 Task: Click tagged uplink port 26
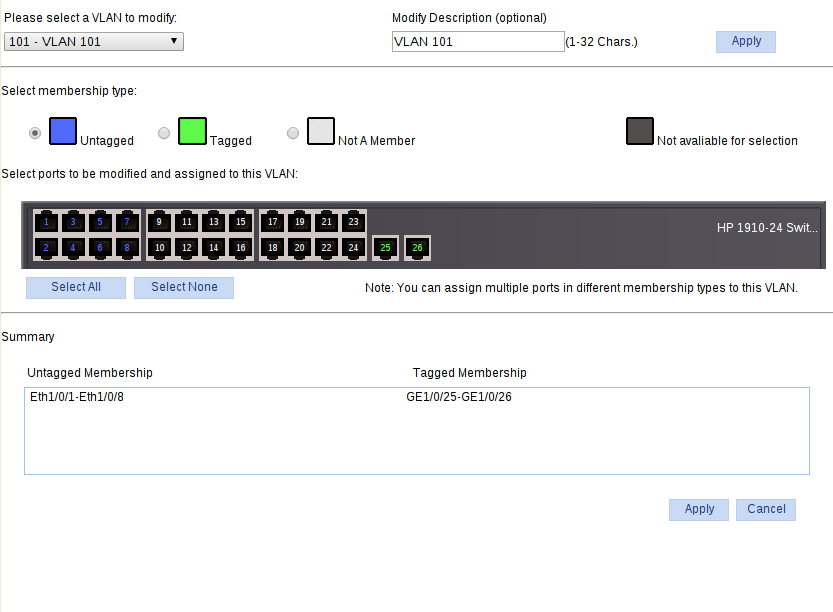pos(418,248)
